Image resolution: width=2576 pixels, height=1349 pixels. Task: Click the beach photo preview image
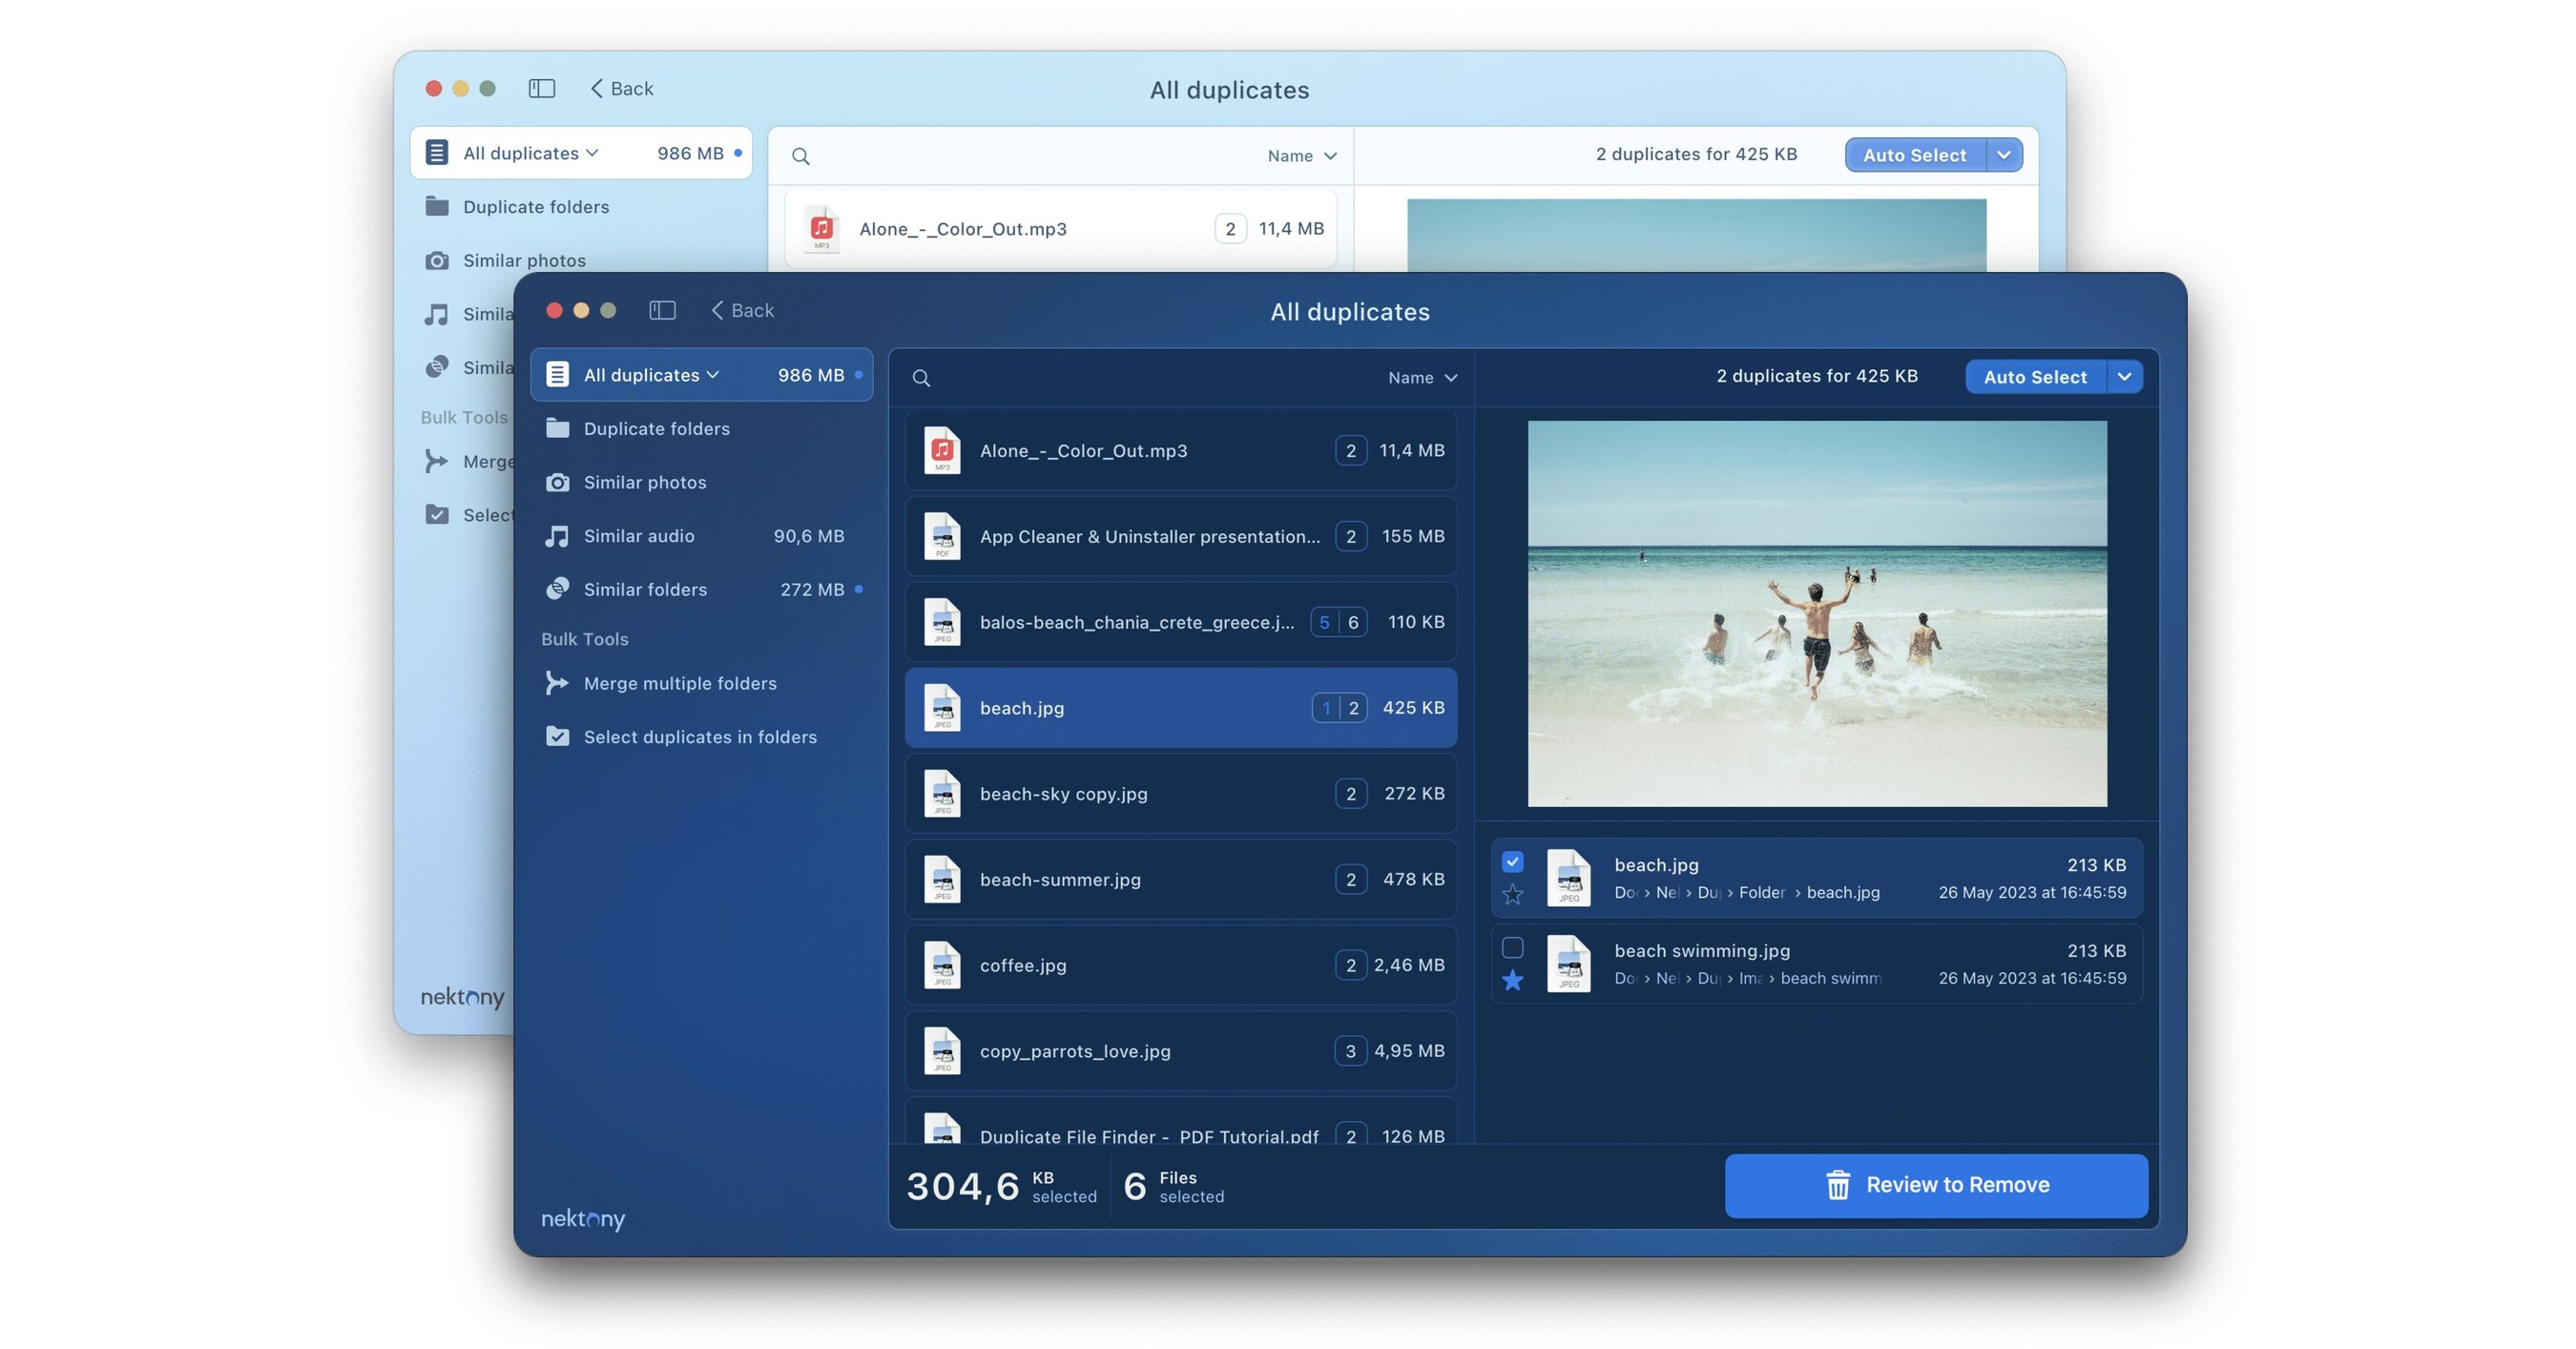pos(1817,614)
